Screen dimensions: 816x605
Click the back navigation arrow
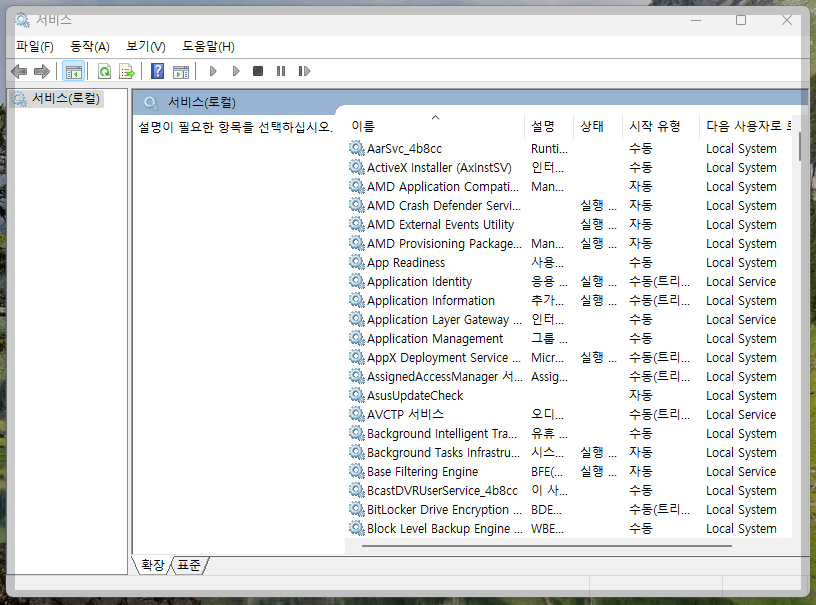18,70
